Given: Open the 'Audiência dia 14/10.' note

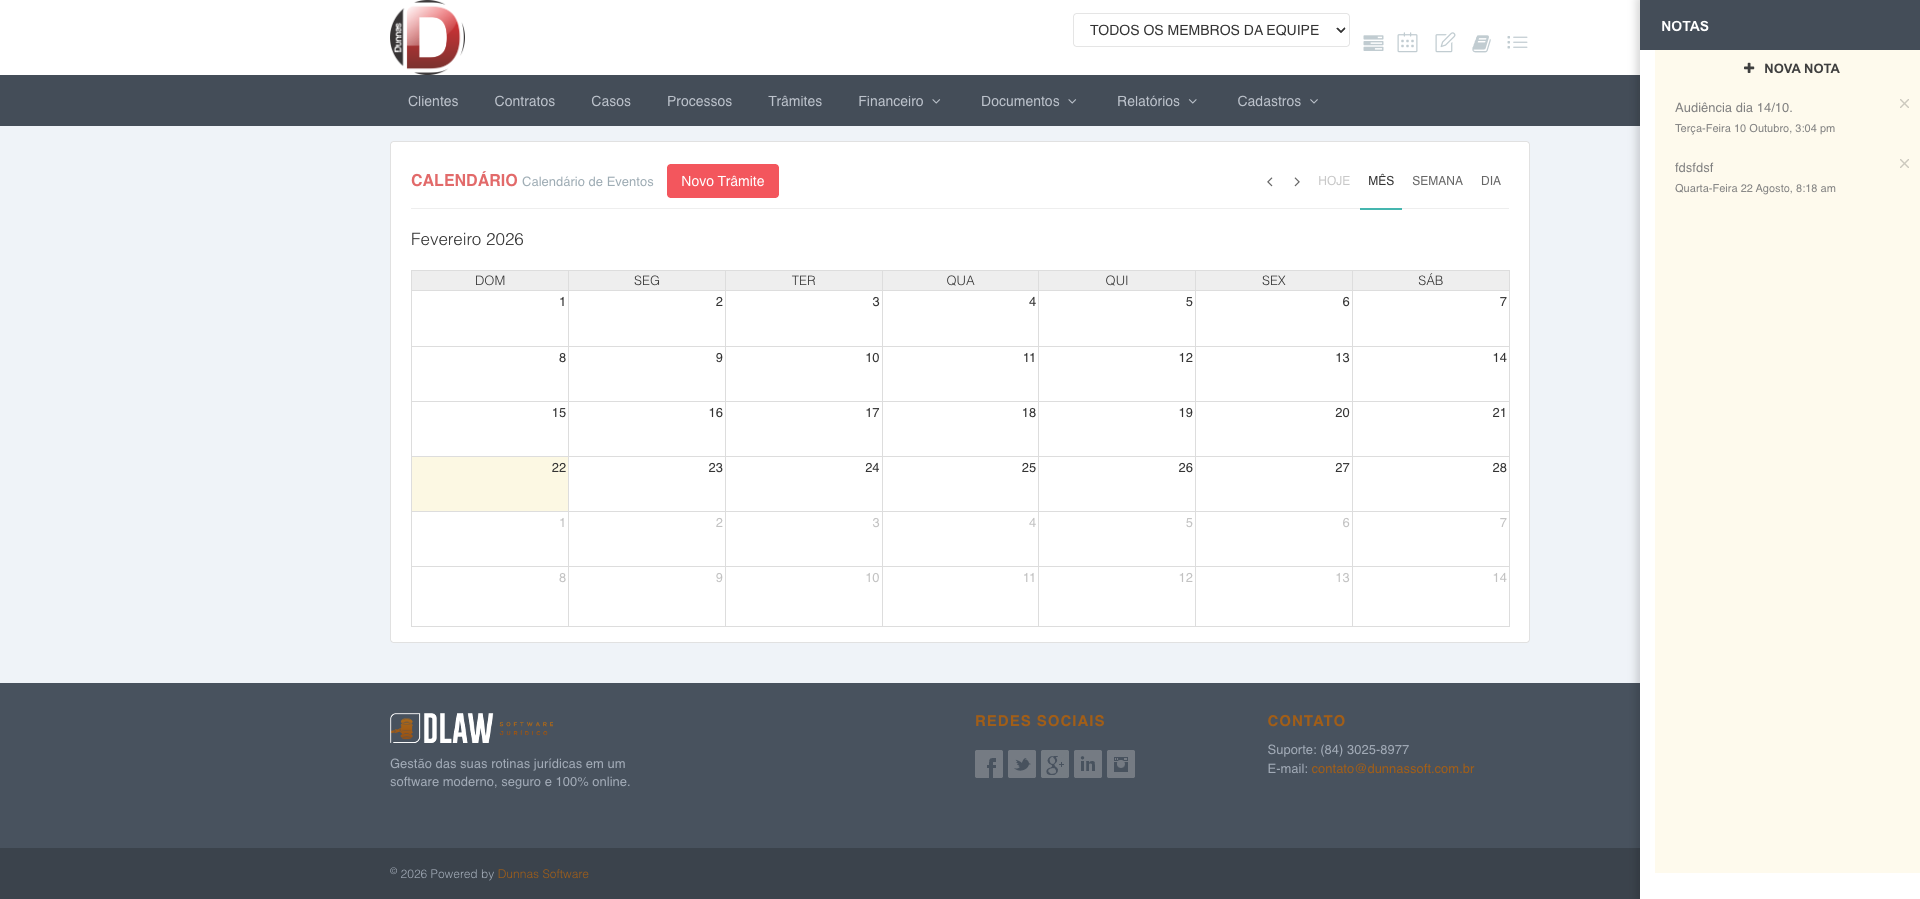Looking at the screenshot, I should (x=1734, y=108).
